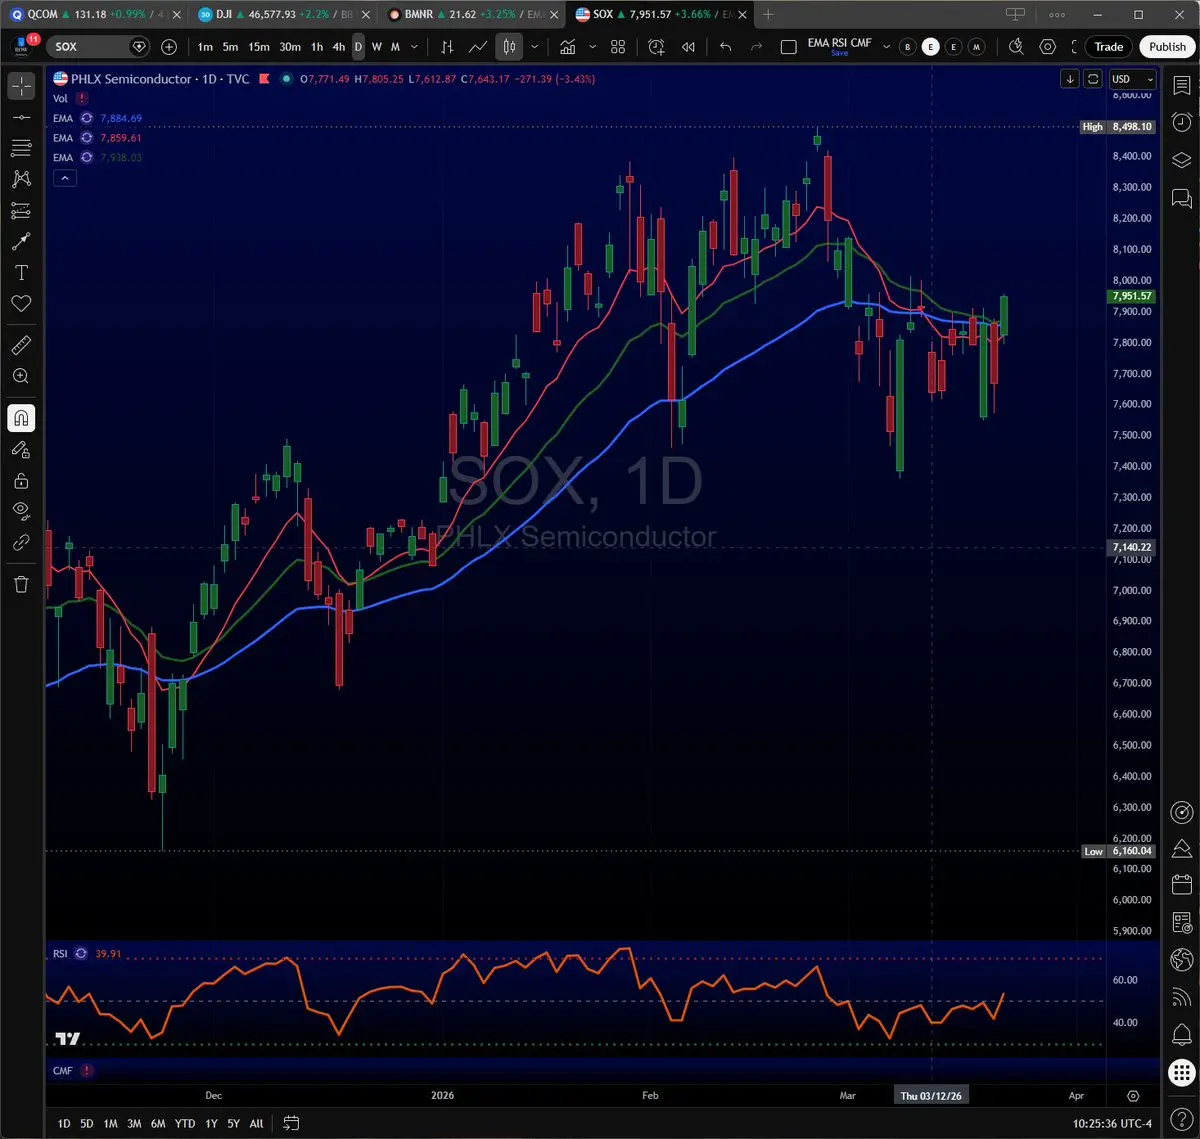Click the Trade button
The image size is (1200, 1139).
(1108, 47)
